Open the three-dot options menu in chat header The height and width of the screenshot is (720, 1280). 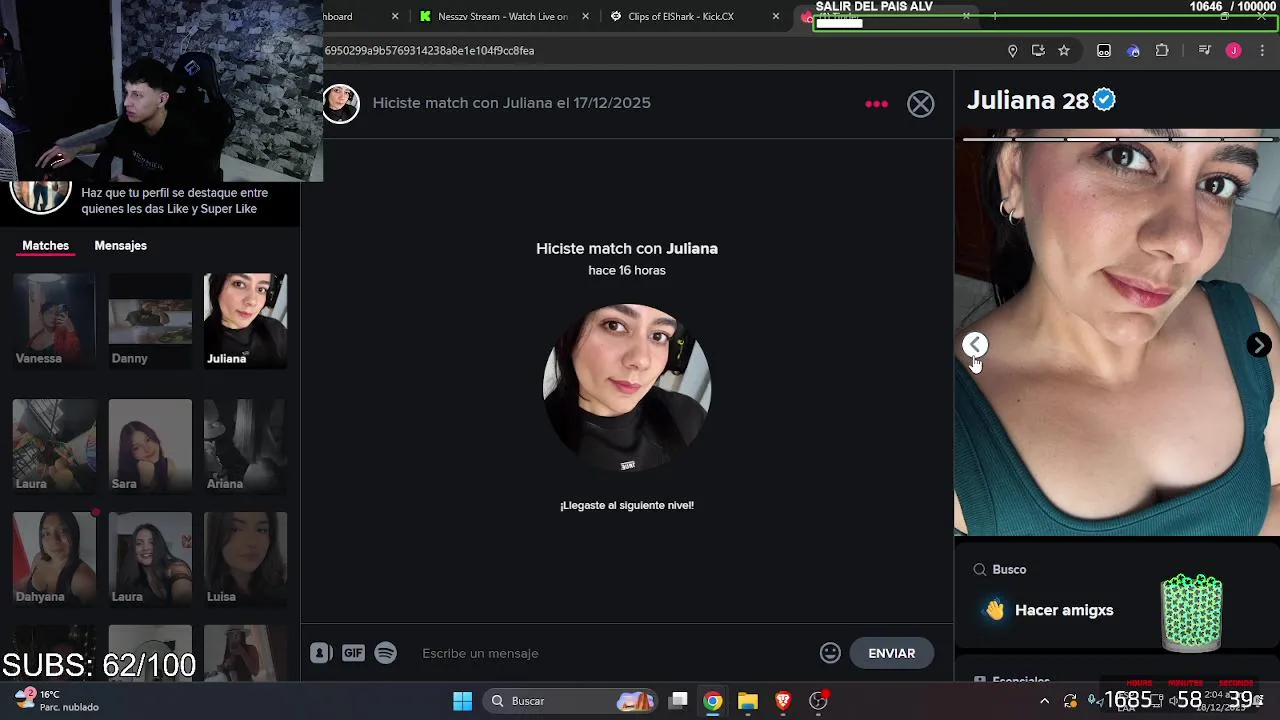(876, 104)
